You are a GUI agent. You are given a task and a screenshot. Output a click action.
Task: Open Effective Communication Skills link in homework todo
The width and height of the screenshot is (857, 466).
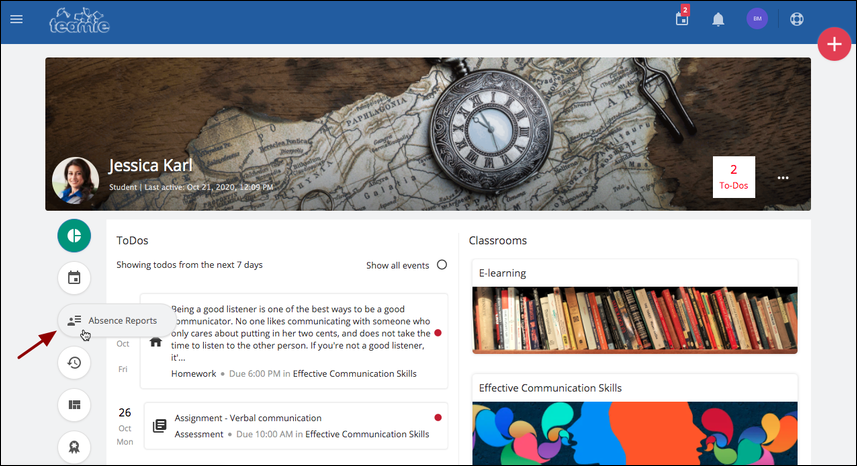coord(355,374)
